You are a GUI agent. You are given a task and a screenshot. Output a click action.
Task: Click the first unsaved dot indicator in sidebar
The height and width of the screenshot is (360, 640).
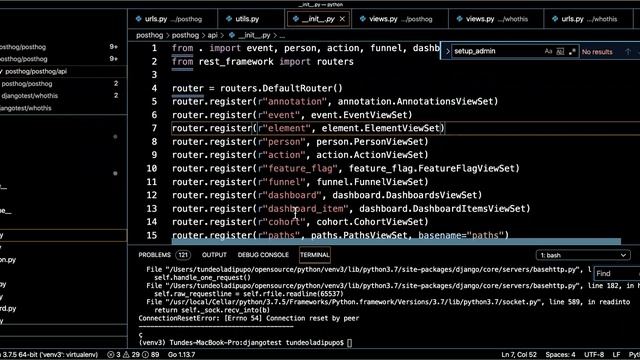click(115, 137)
